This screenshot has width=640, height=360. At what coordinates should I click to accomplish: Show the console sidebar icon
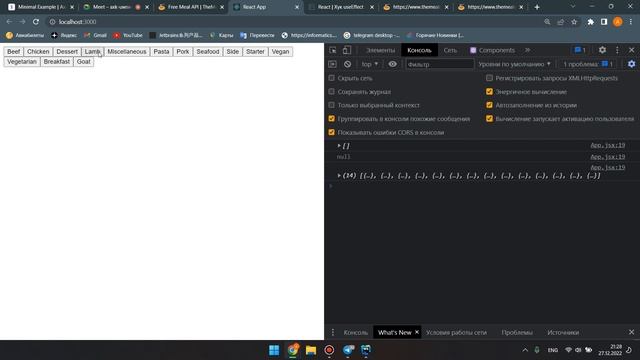tap(333, 64)
